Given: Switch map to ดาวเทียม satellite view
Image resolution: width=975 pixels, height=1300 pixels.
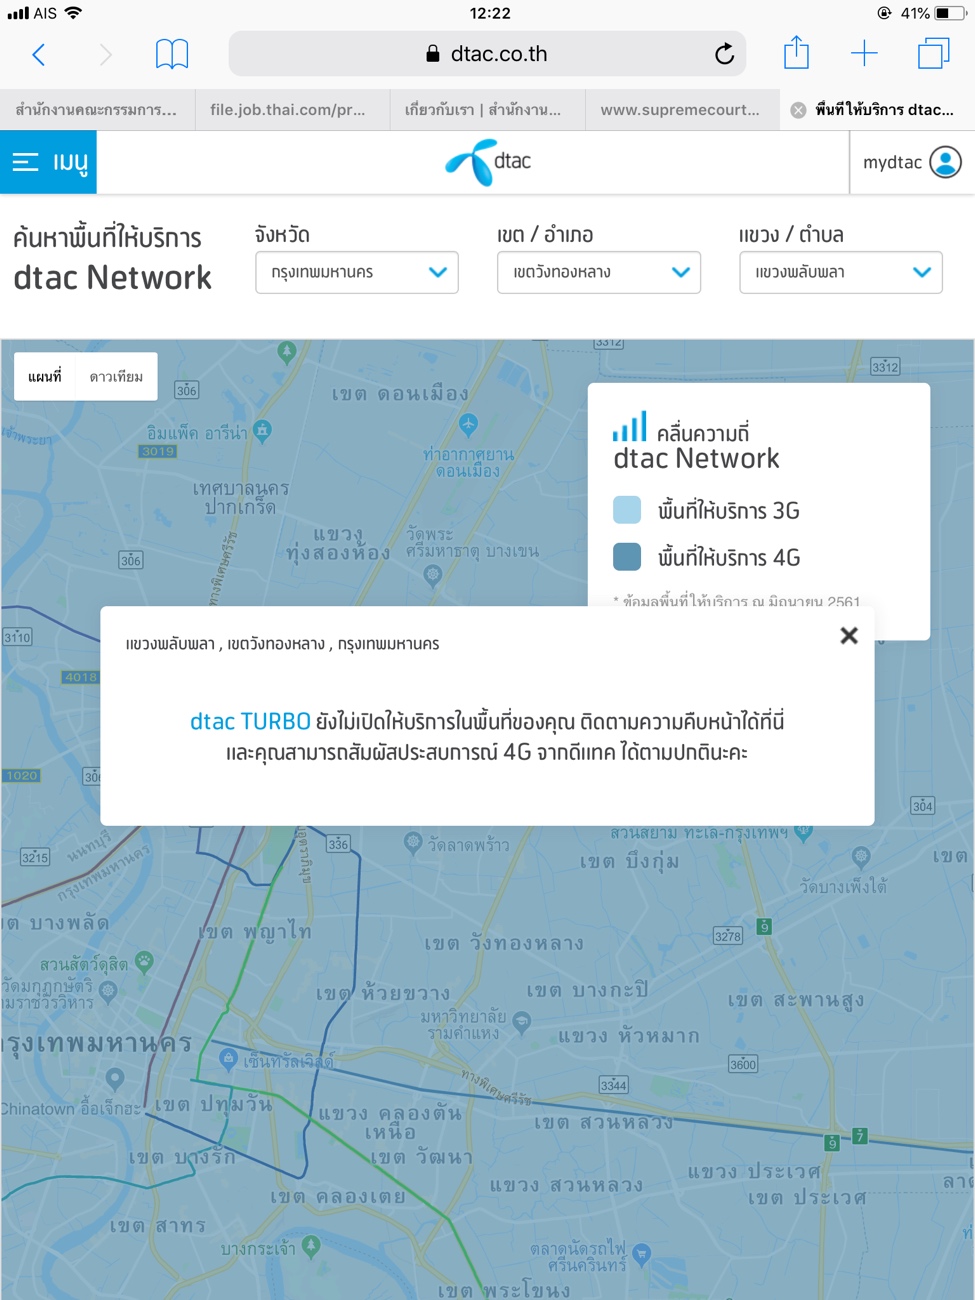Looking at the screenshot, I should coord(116,377).
